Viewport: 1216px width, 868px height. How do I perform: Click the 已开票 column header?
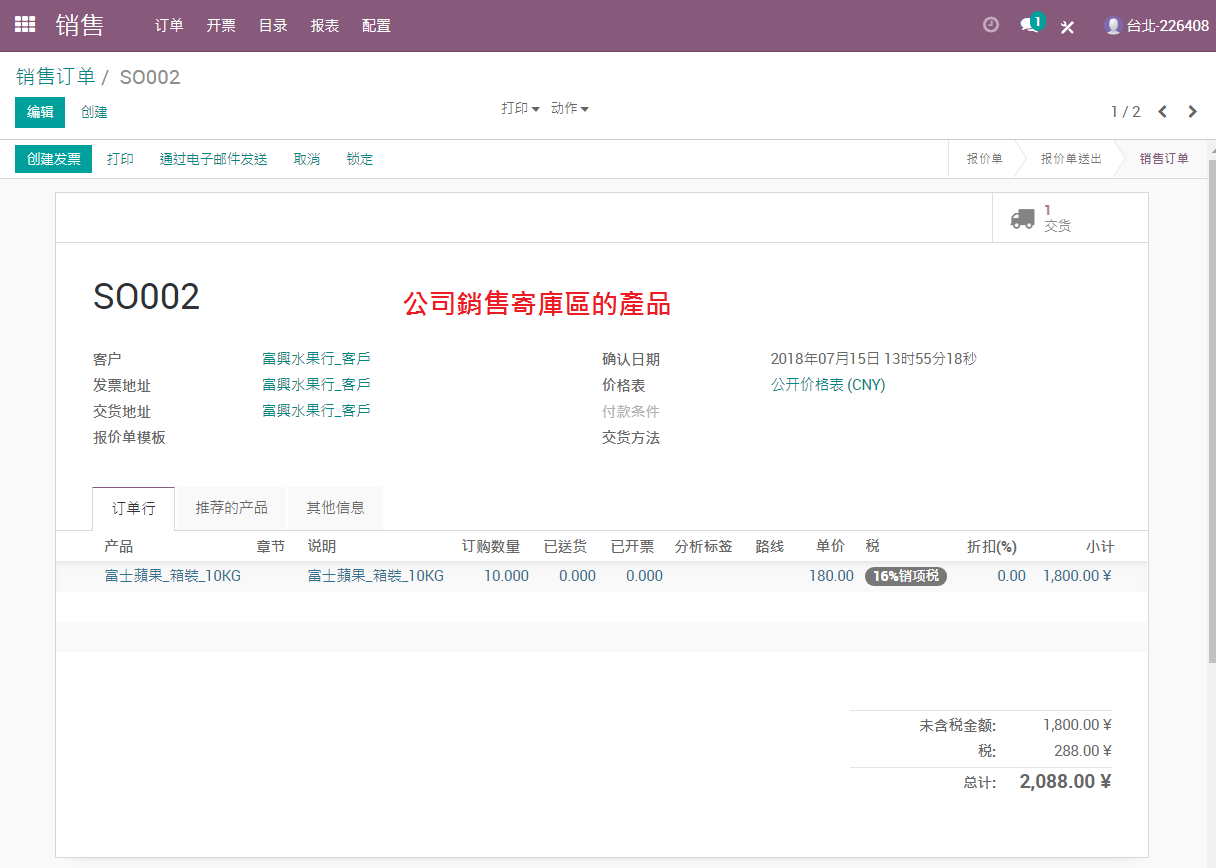tap(632, 547)
